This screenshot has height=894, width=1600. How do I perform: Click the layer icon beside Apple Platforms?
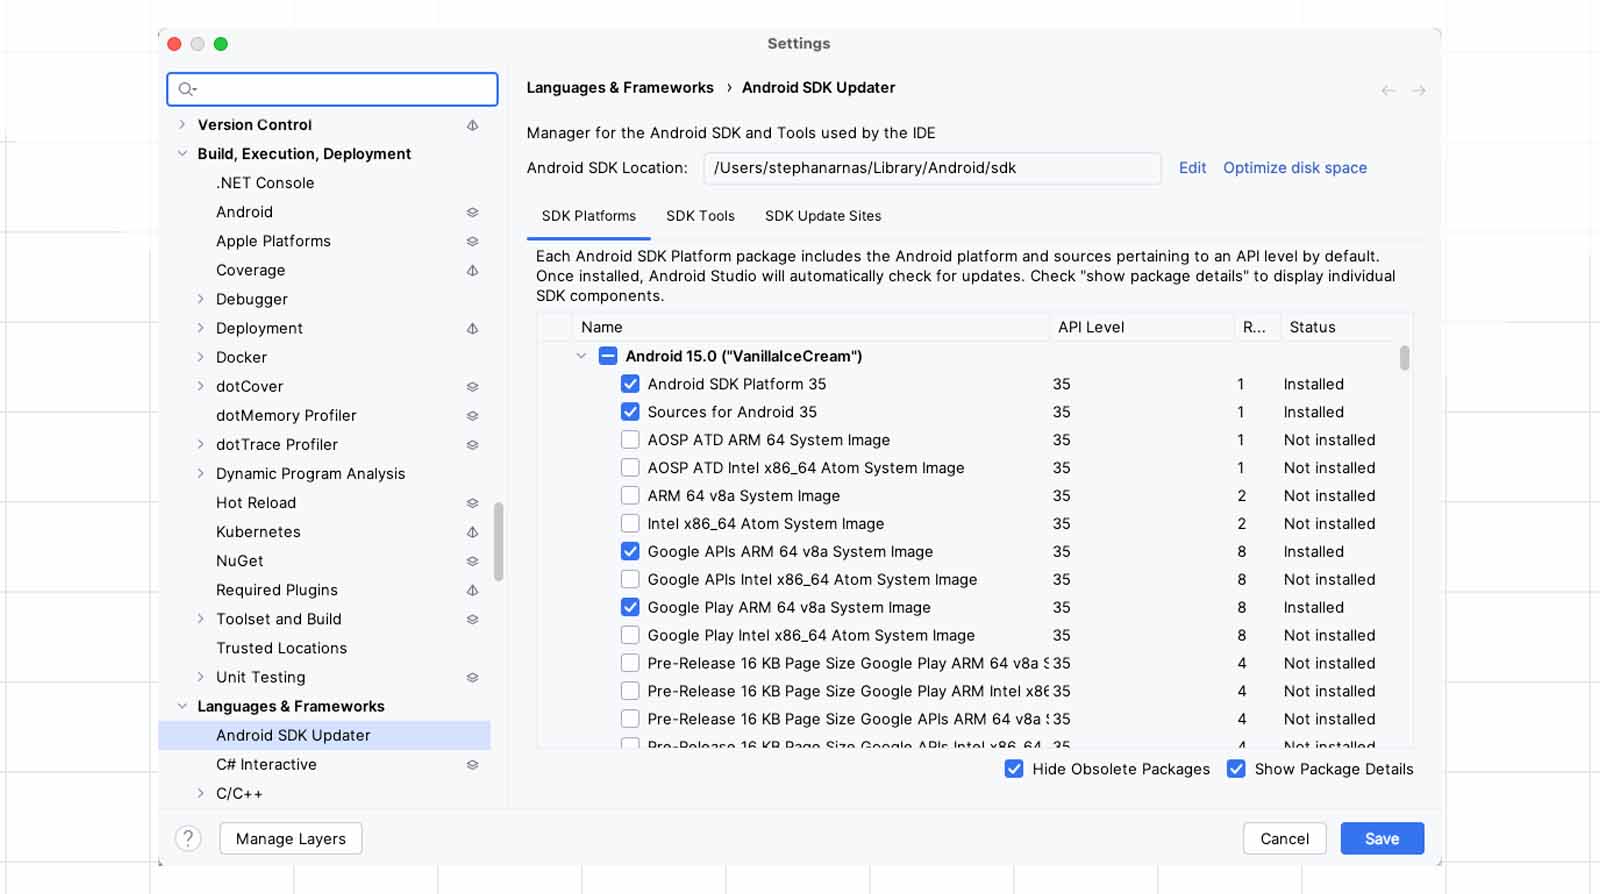coord(472,241)
